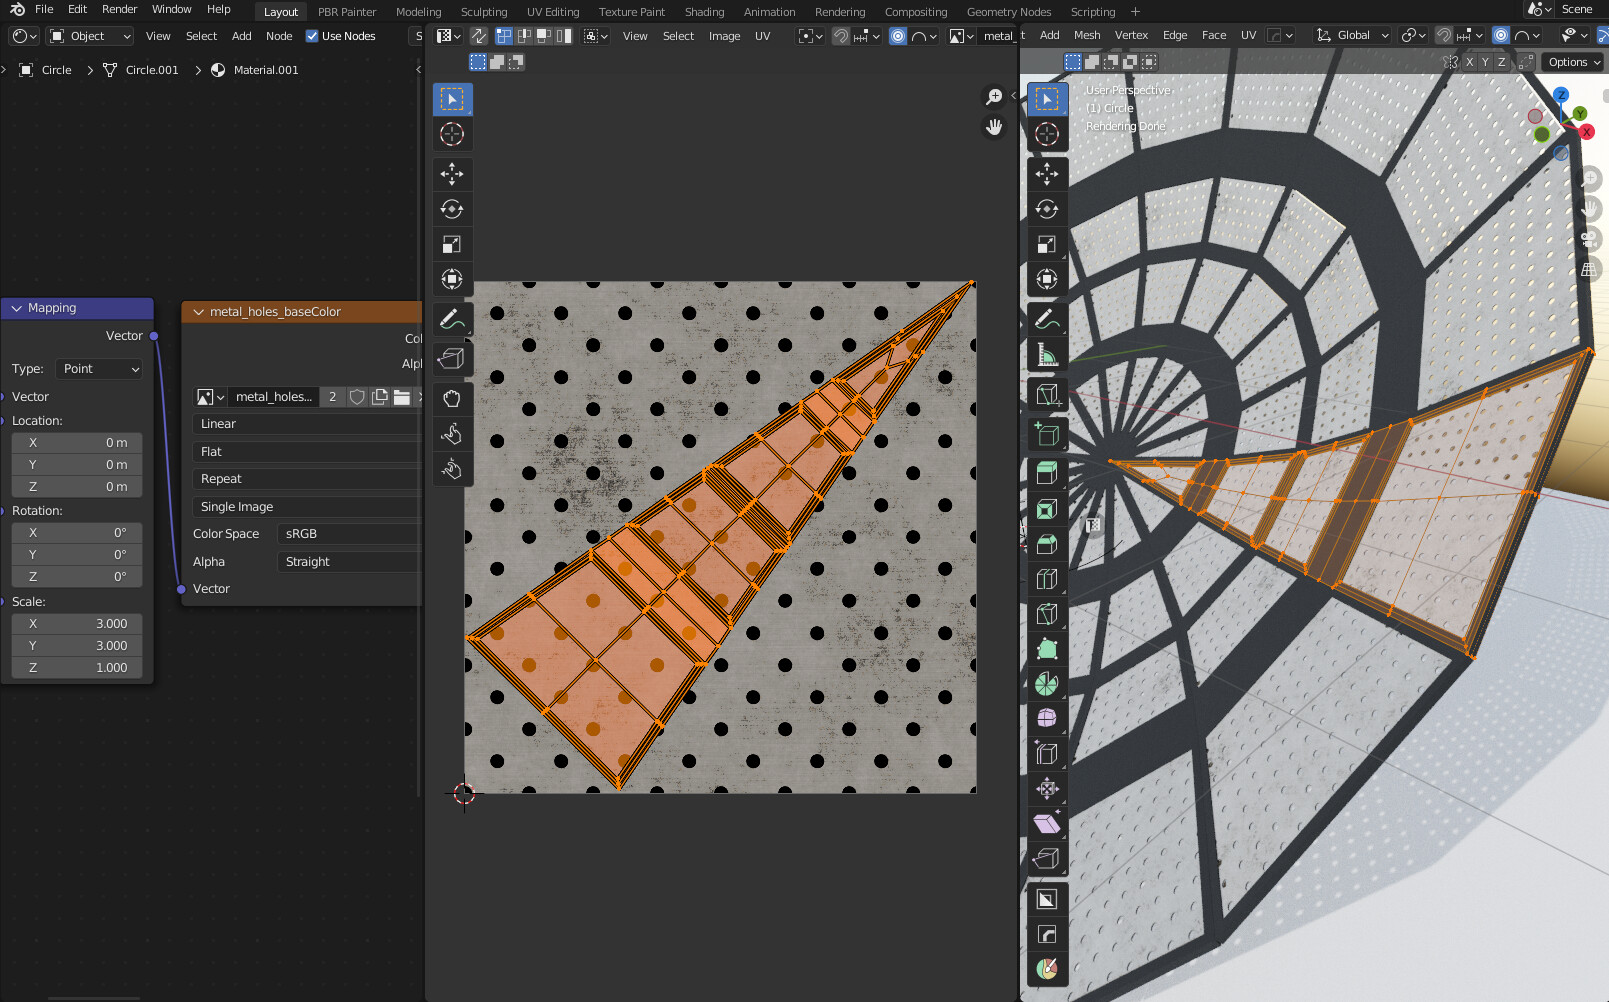Collapse the metal_holes_baseColor node
Screen dimensions: 1609x1002
coord(199,312)
